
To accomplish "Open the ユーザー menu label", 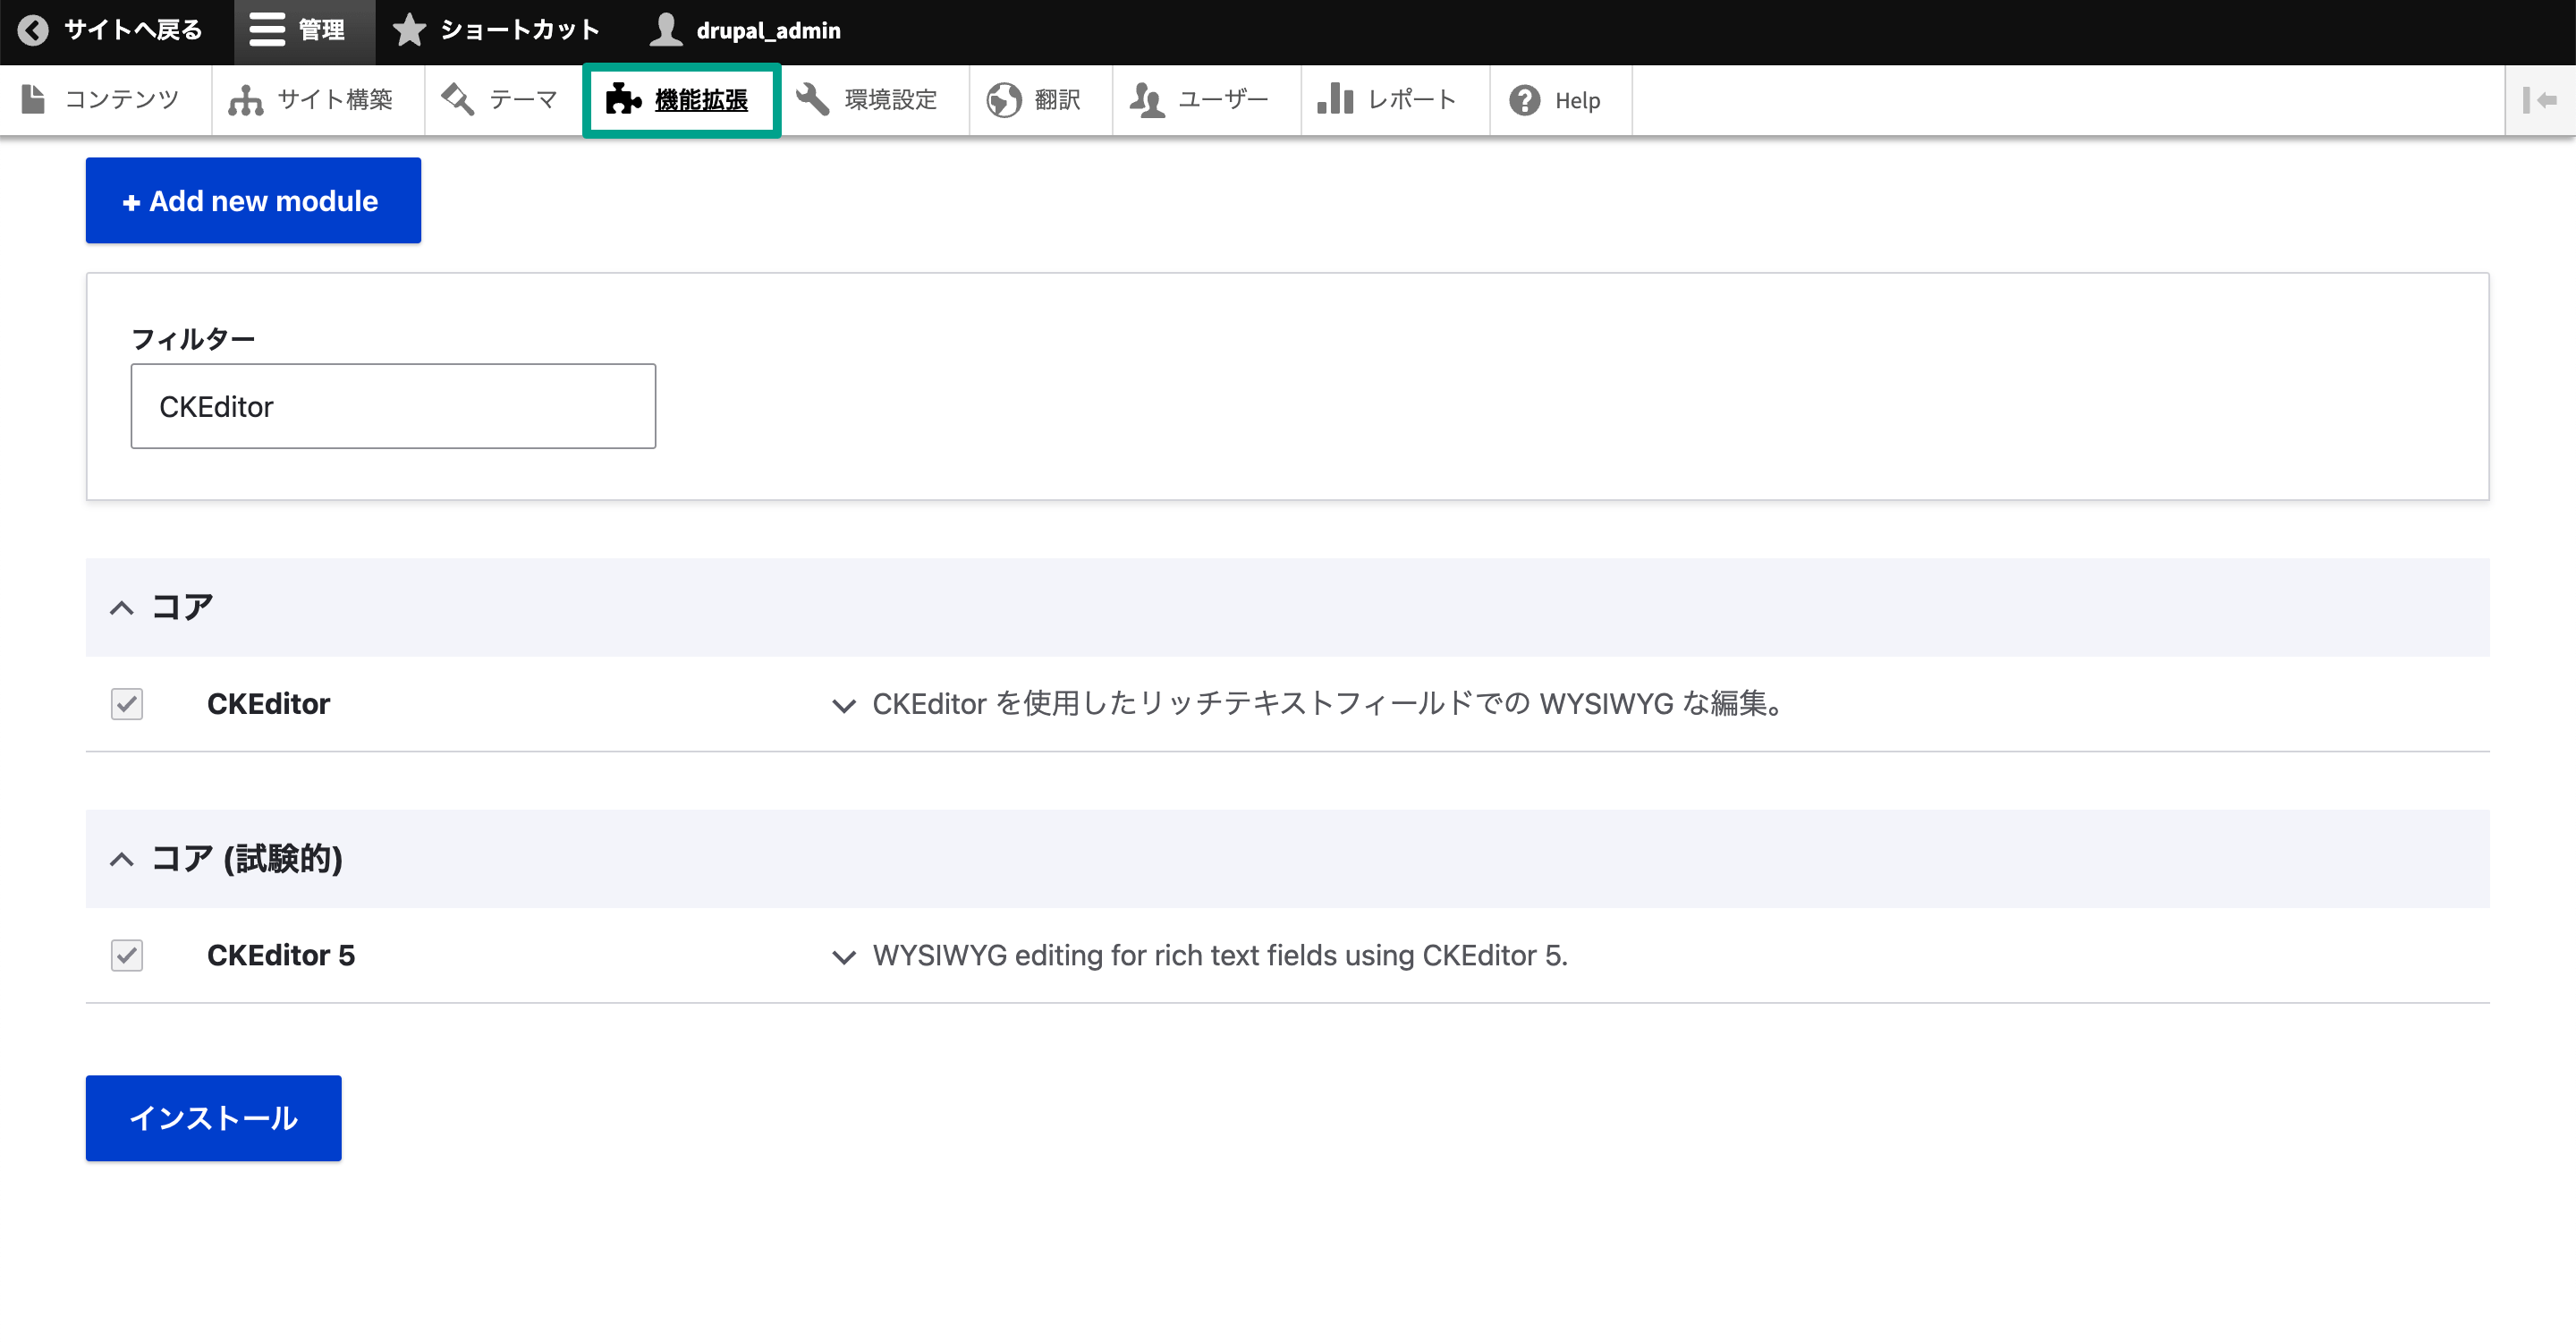I will pyautogui.click(x=1223, y=100).
